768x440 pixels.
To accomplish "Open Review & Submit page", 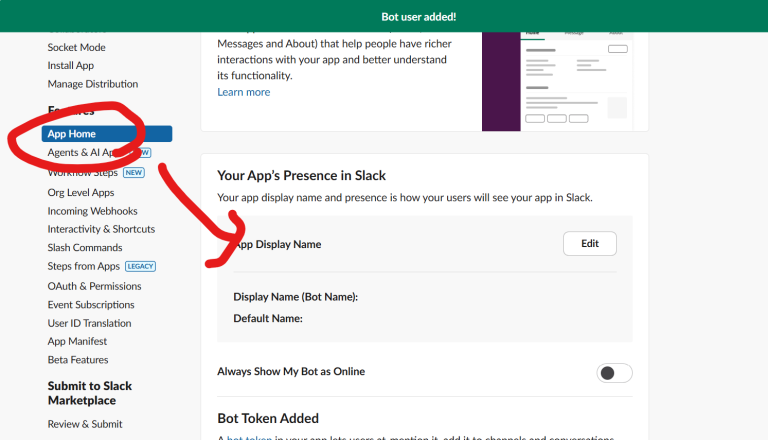I will coord(85,424).
